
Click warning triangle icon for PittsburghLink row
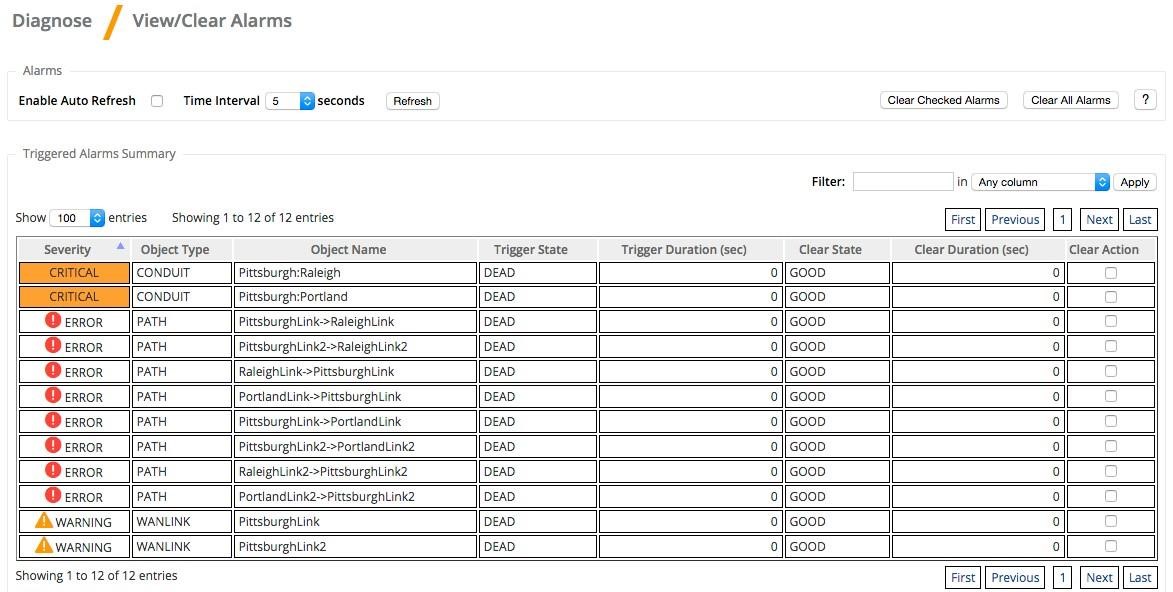pos(44,520)
